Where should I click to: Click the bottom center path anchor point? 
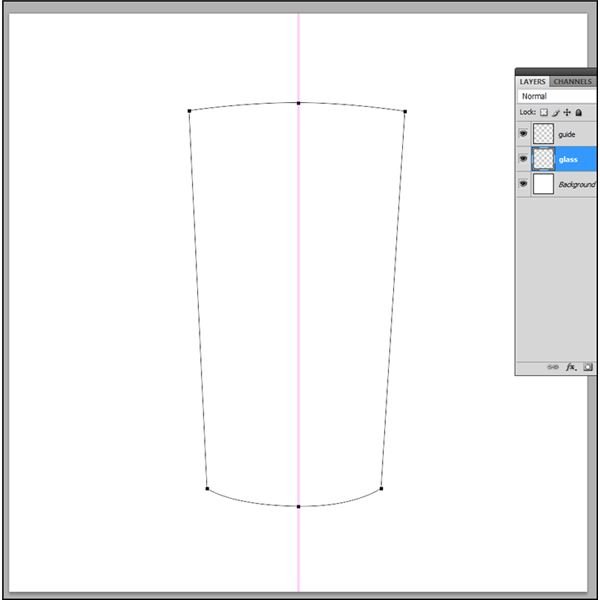[x=298, y=507]
